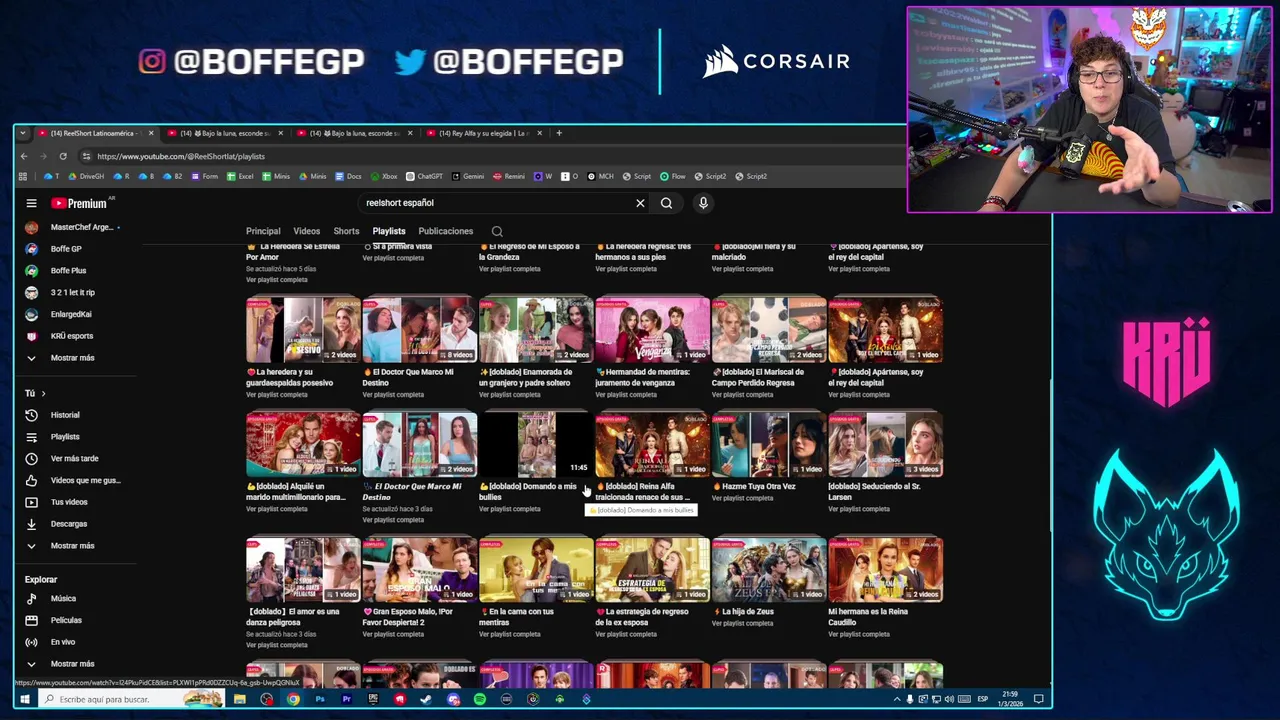This screenshot has height=720, width=1280.
Task: Open En la cama con tus mentiras thumbnail
Action: coord(536,570)
